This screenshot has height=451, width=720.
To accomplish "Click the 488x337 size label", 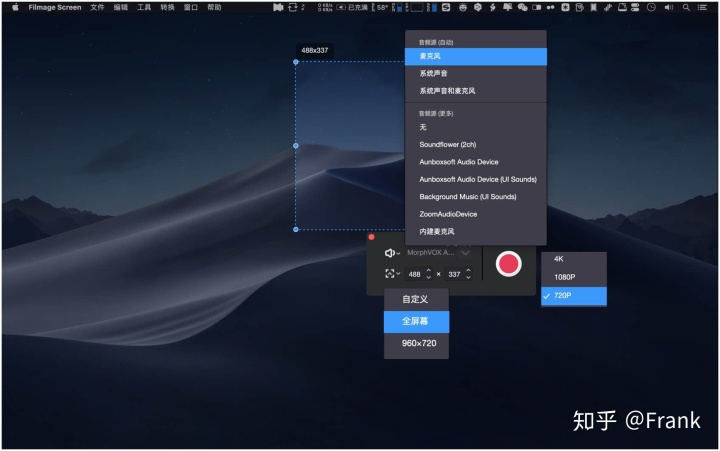I will [315, 51].
